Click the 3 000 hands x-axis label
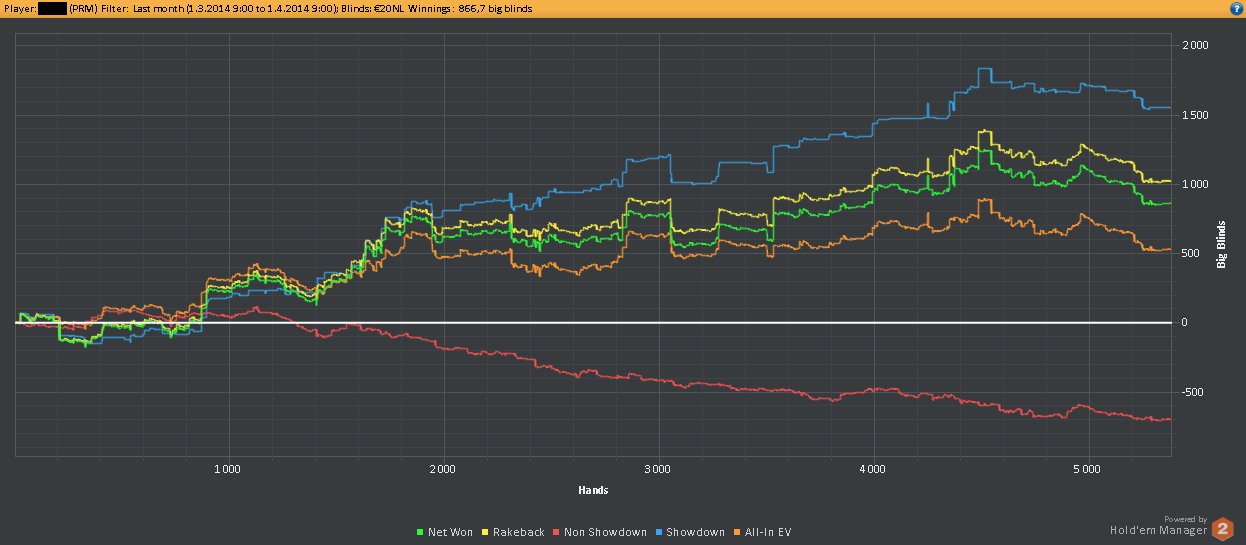Viewport: 1246px width, 545px height. (657, 468)
